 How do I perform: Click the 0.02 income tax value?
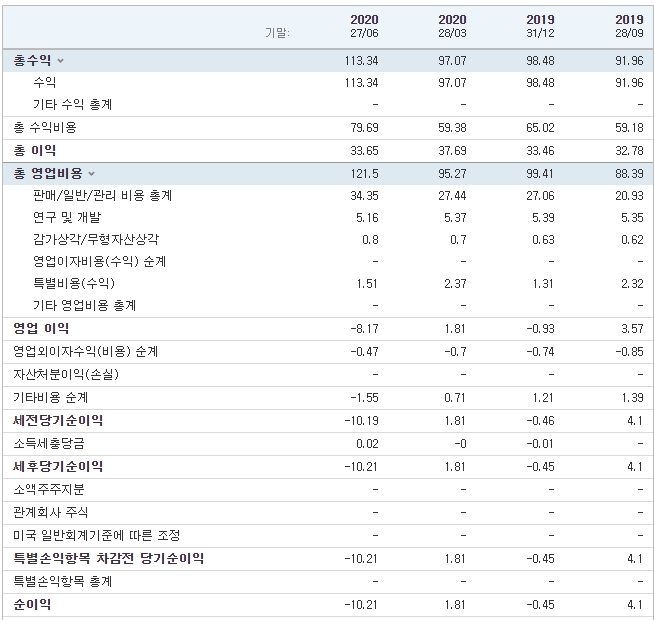tap(367, 443)
